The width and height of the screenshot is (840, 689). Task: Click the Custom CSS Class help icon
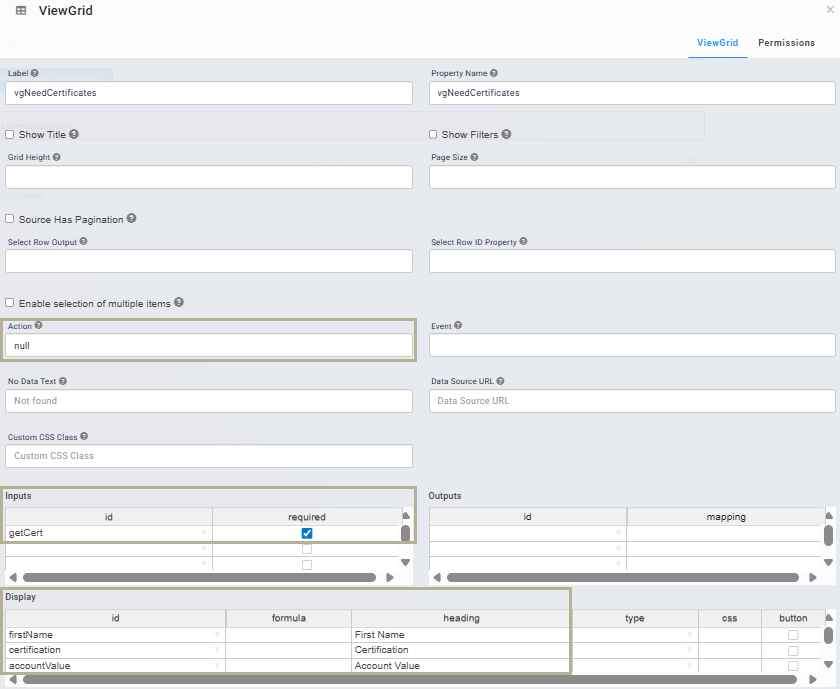point(84,436)
